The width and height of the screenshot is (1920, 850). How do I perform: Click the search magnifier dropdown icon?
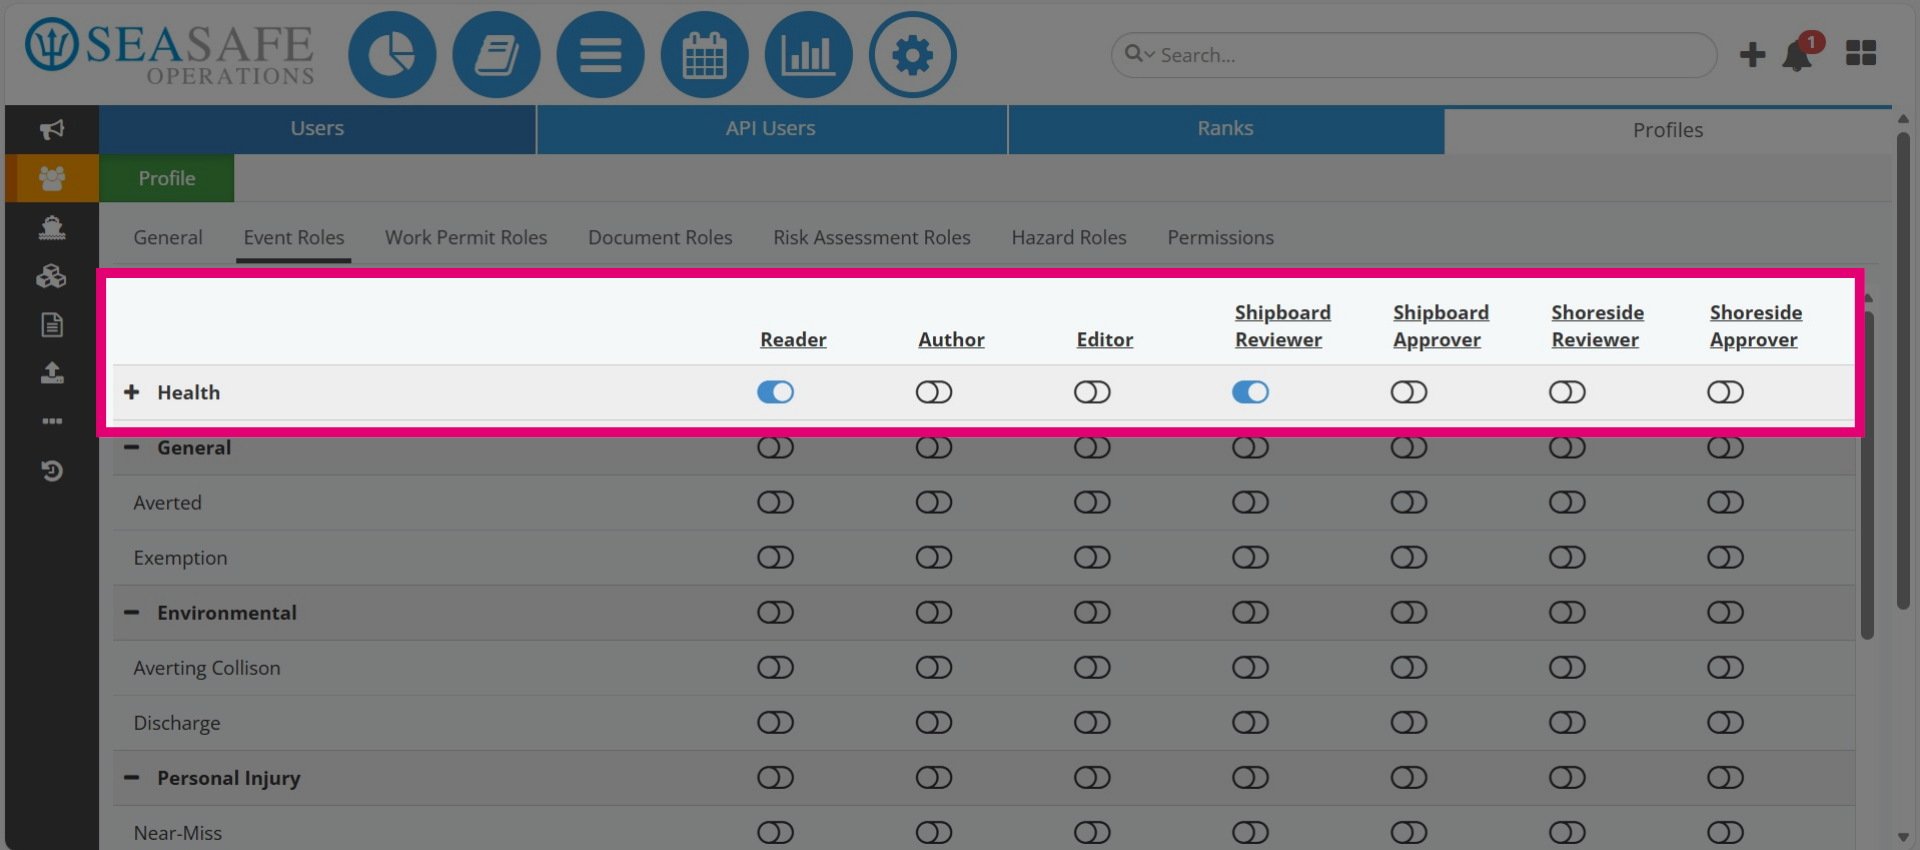coord(1139,54)
